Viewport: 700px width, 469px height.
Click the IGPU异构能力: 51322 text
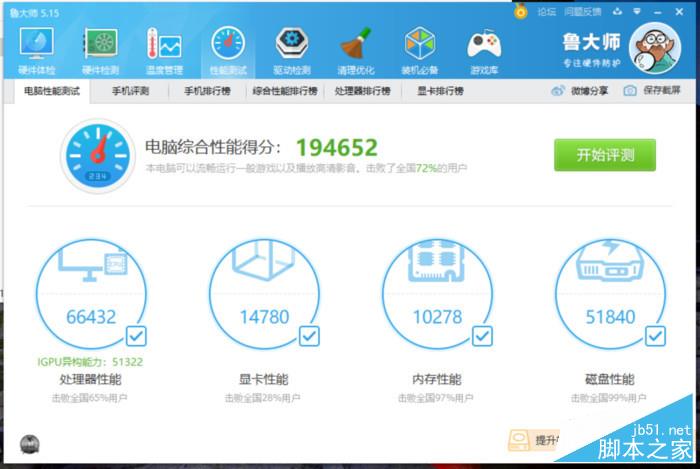click(90, 362)
